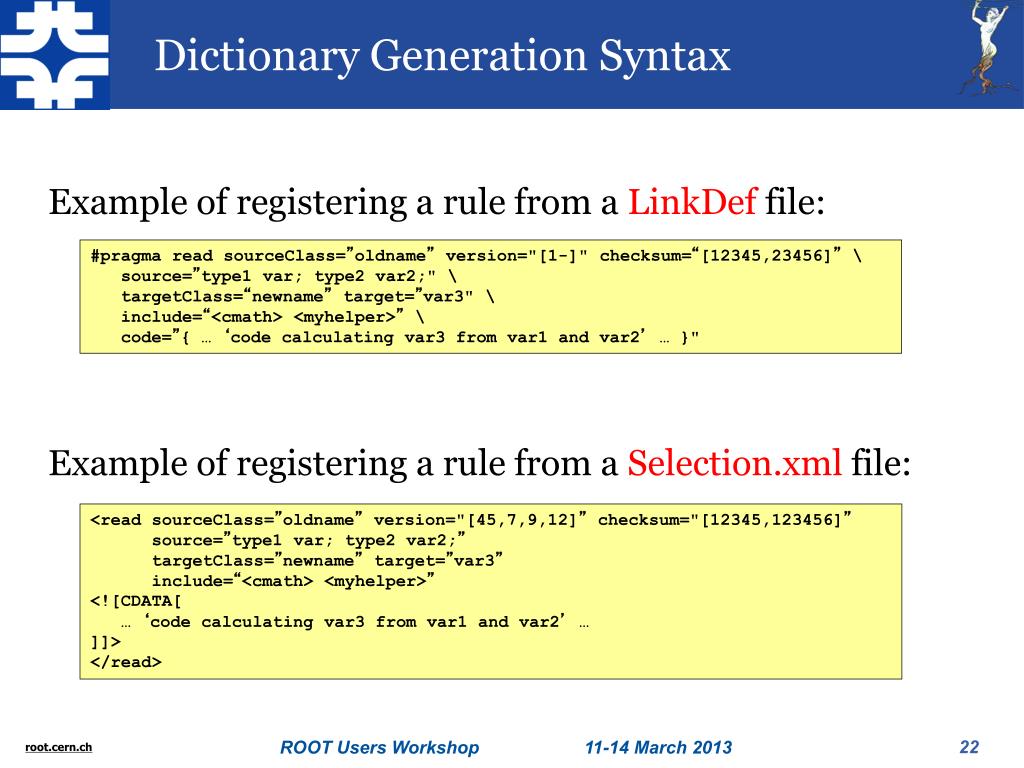
Task: Click the '11-14 March 2013' footer date
Action: click(658, 747)
